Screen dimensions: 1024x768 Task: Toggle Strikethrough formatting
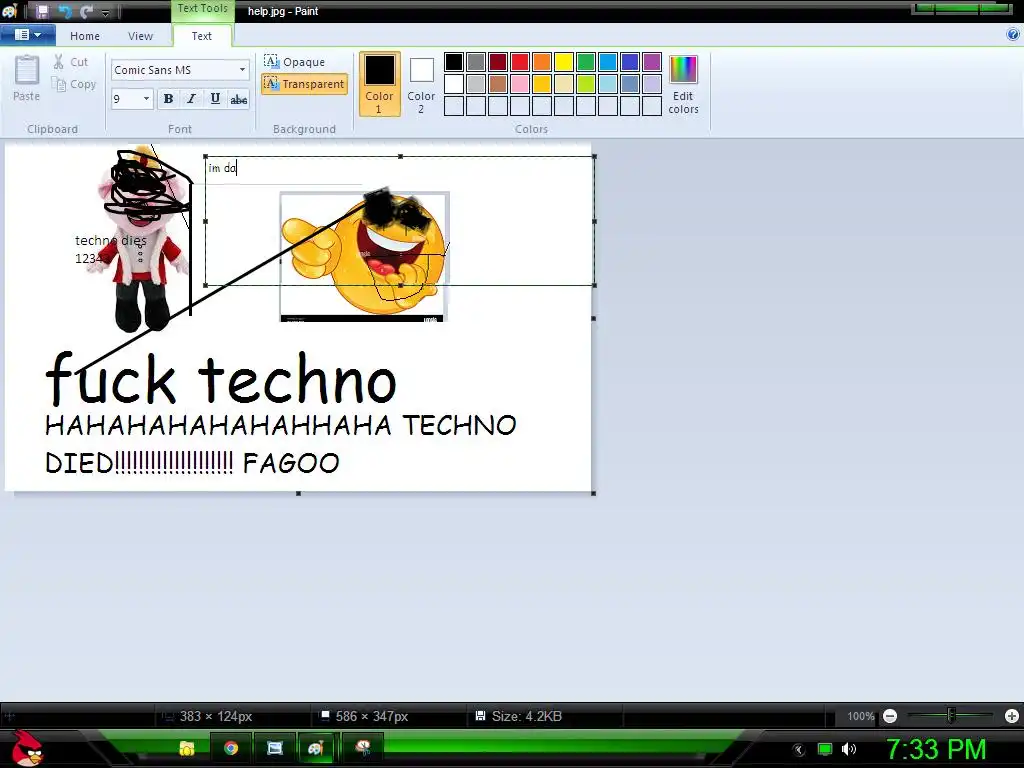238,99
